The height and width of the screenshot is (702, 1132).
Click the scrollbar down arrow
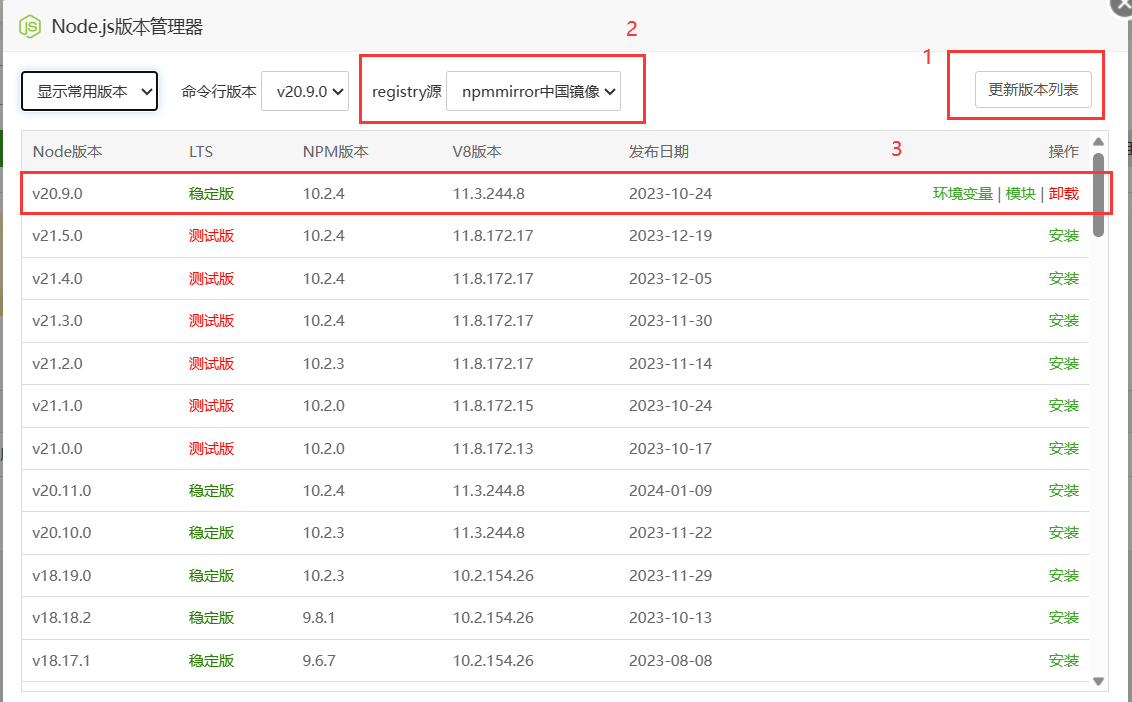[1099, 681]
